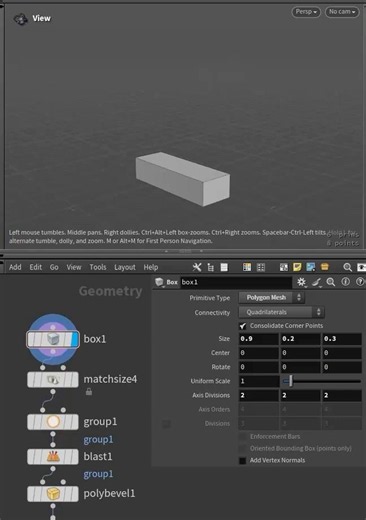Click the Uniform Scale parameter label

[210, 381]
